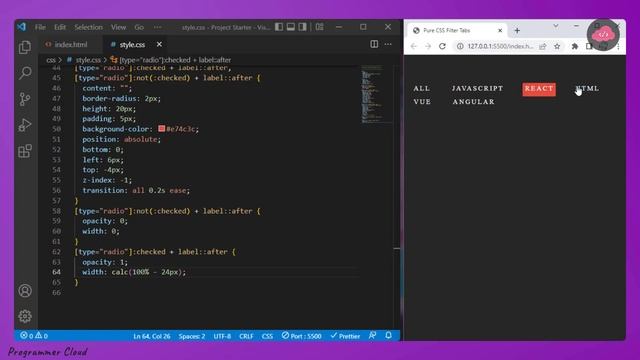Image resolution: width=640 pixels, height=360 pixels.
Task: Click the Pure CSS Filter Tabs browser tab
Action: [457, 31]
